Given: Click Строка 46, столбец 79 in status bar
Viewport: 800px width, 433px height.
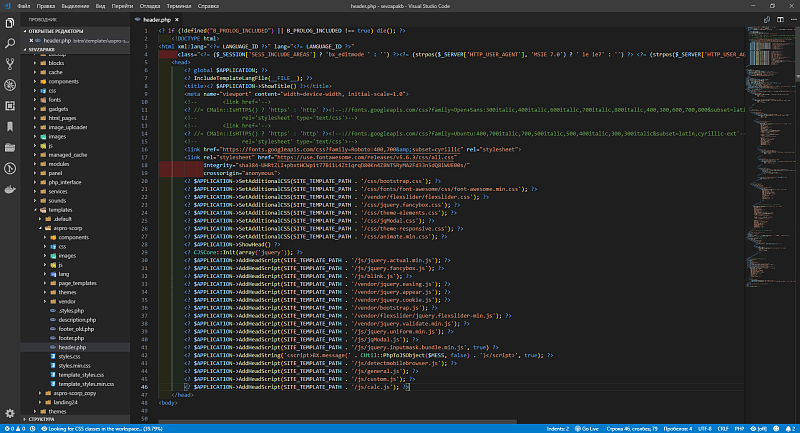Looking at the screenshot, I should tap(632, 429).
